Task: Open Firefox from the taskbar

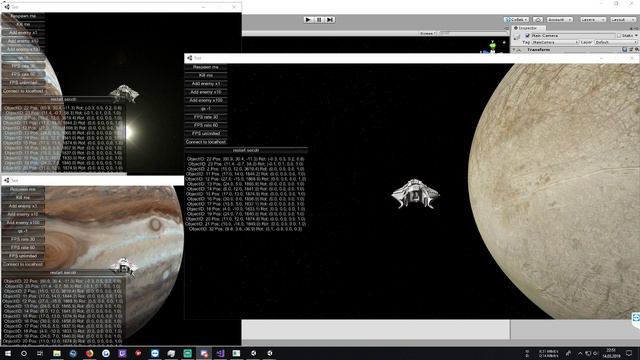Action: [x=89, y=353]
